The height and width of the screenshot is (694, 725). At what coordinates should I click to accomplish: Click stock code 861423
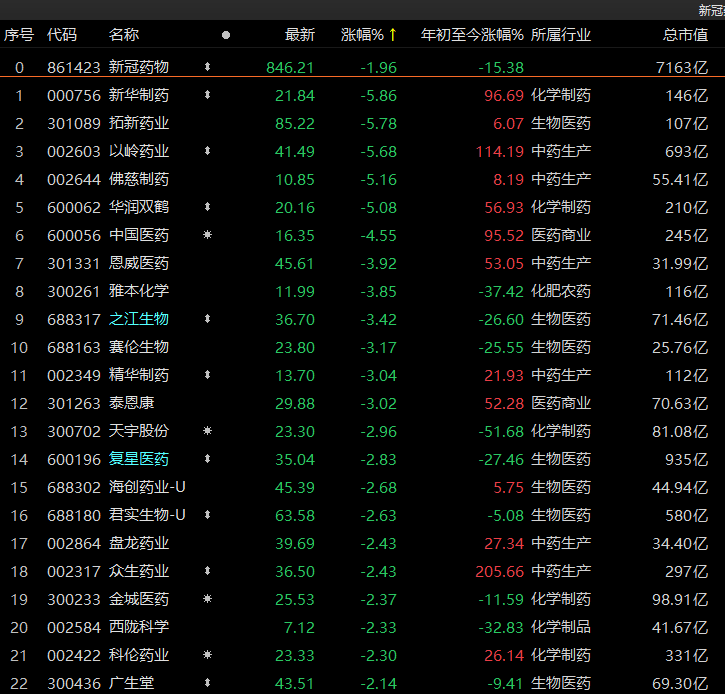tap(74, 68)
